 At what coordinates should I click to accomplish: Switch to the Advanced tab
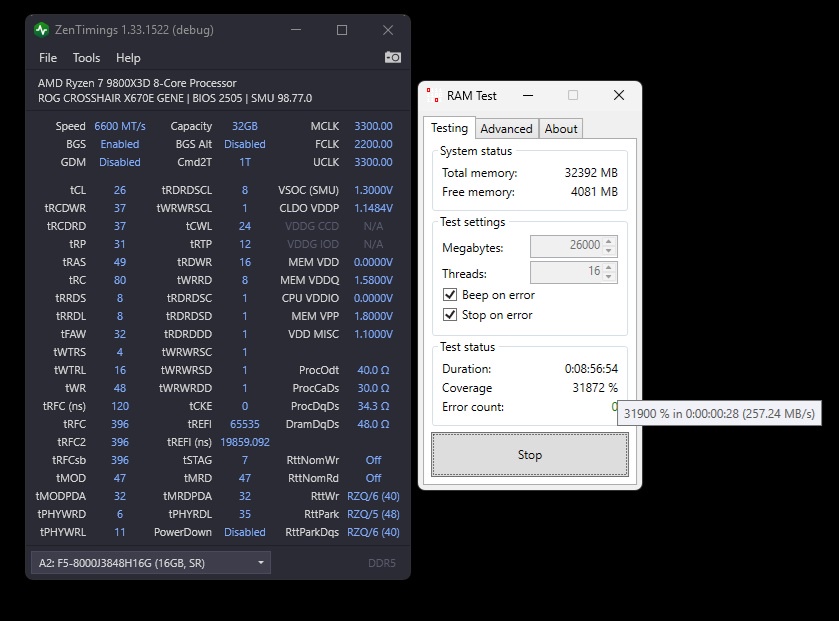[x=506, y=129]
